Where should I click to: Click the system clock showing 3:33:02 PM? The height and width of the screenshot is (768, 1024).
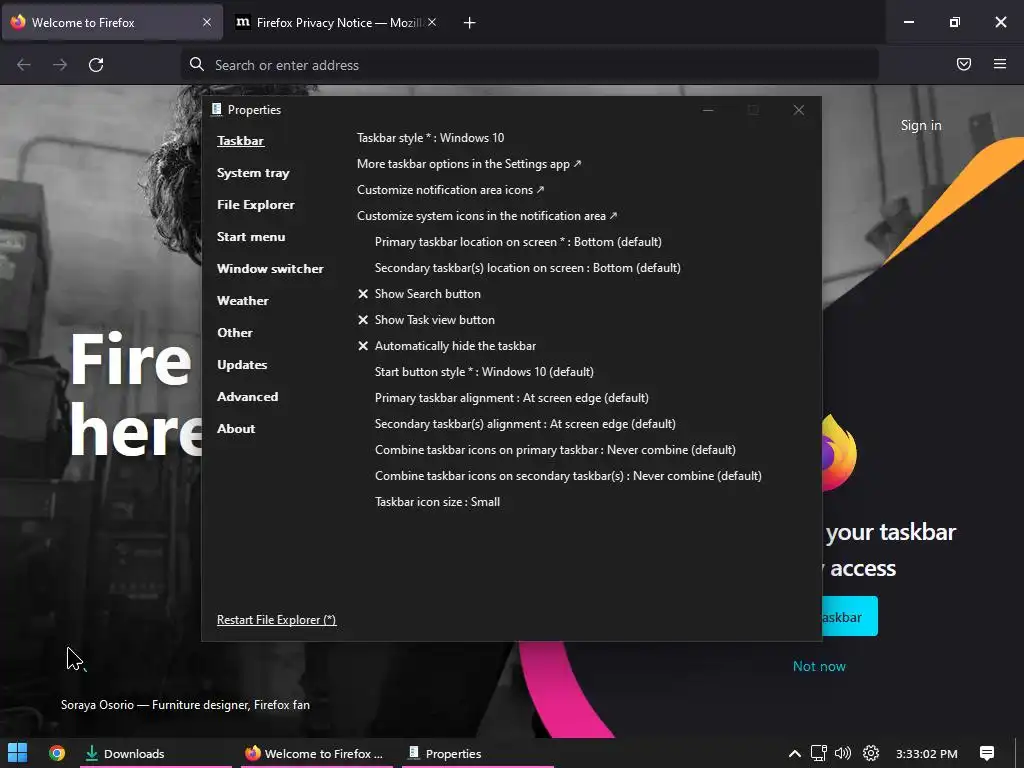pyautogui.click(x=927, y=754)
